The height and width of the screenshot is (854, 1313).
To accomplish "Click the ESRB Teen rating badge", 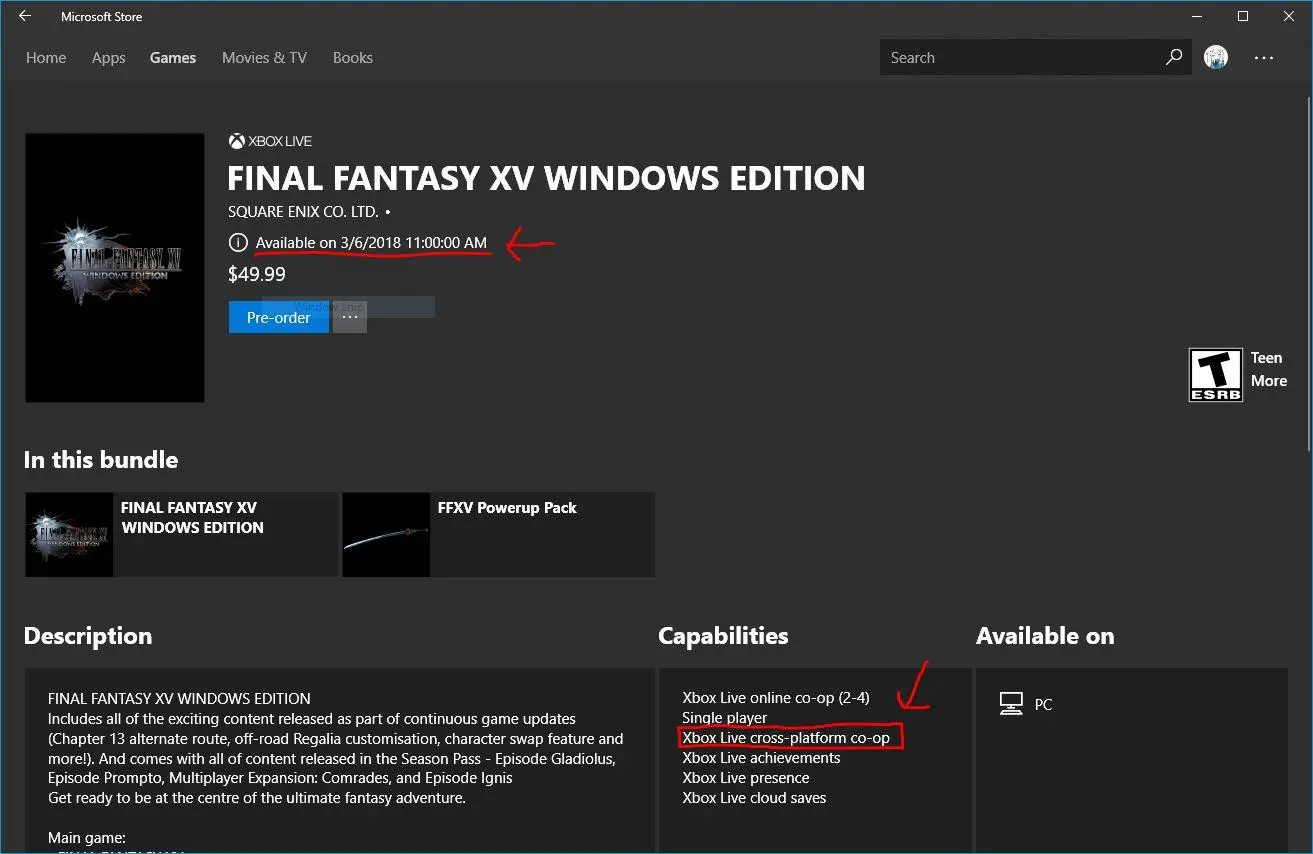I will pyautogui.click(x=1215, y=375).
